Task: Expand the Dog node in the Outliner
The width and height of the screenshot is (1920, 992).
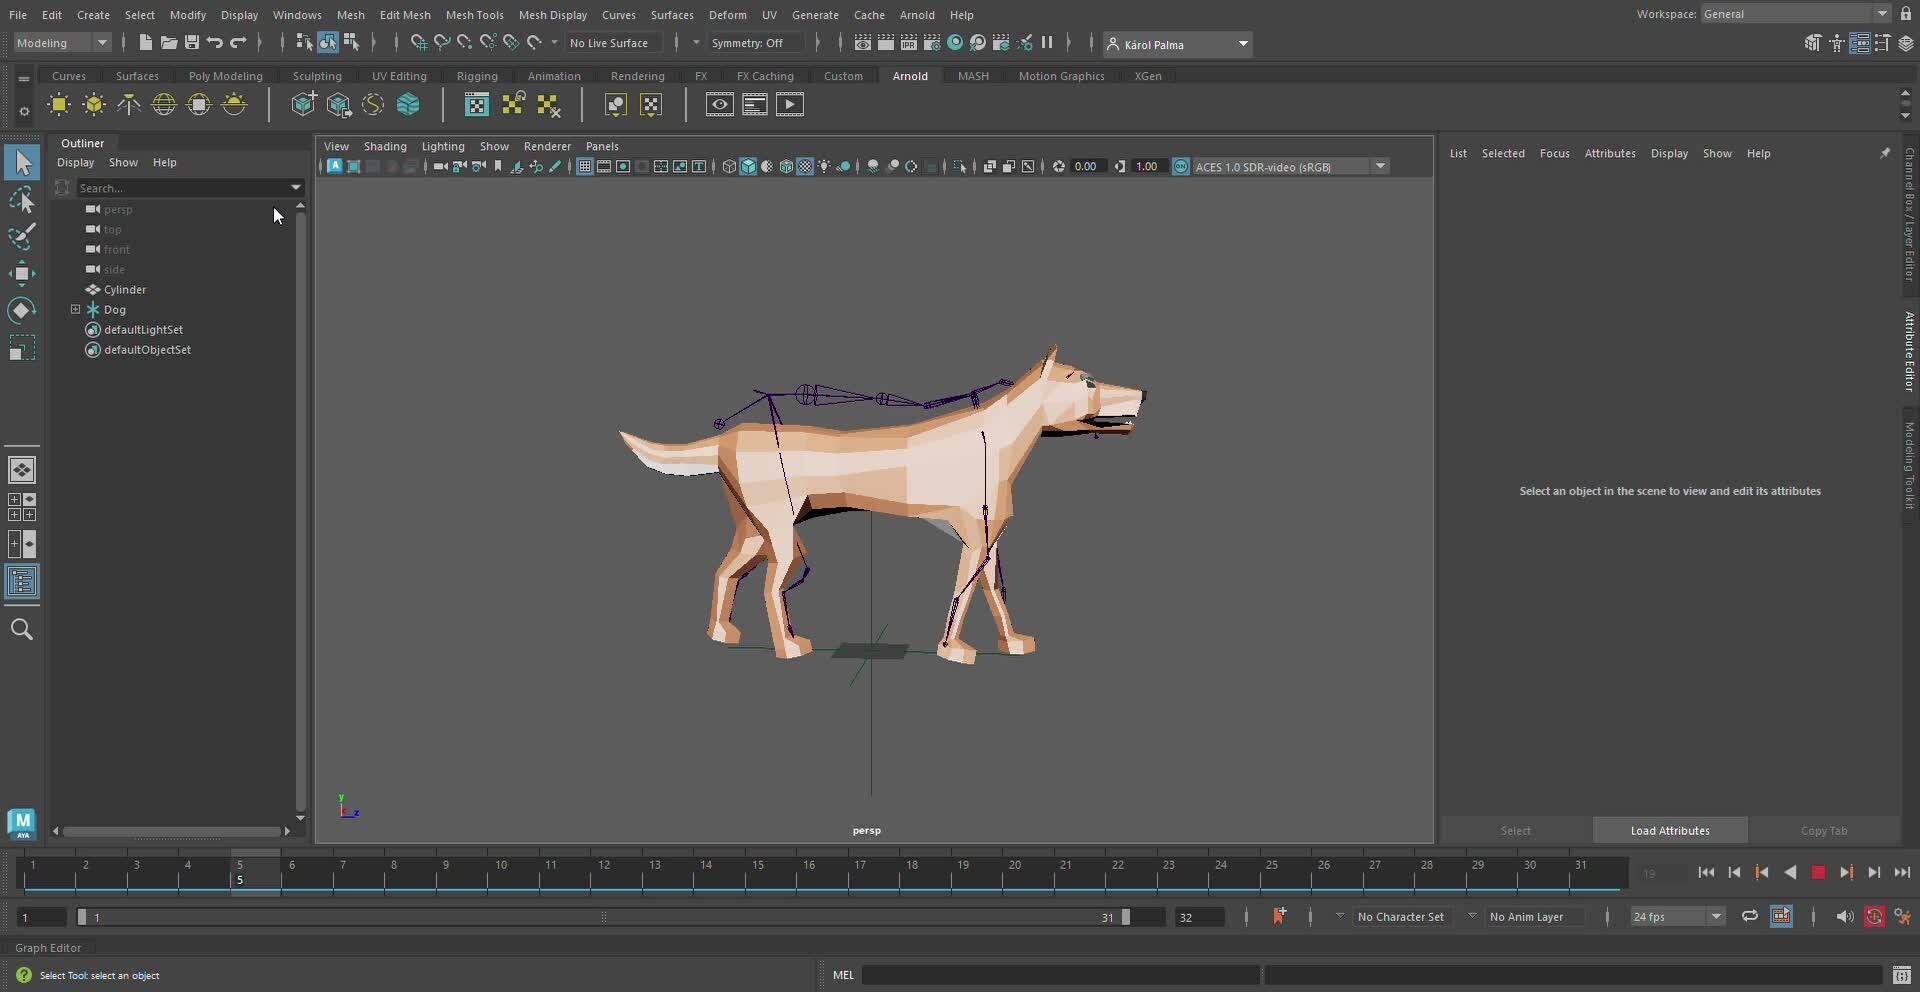Action: click(76, 310)
